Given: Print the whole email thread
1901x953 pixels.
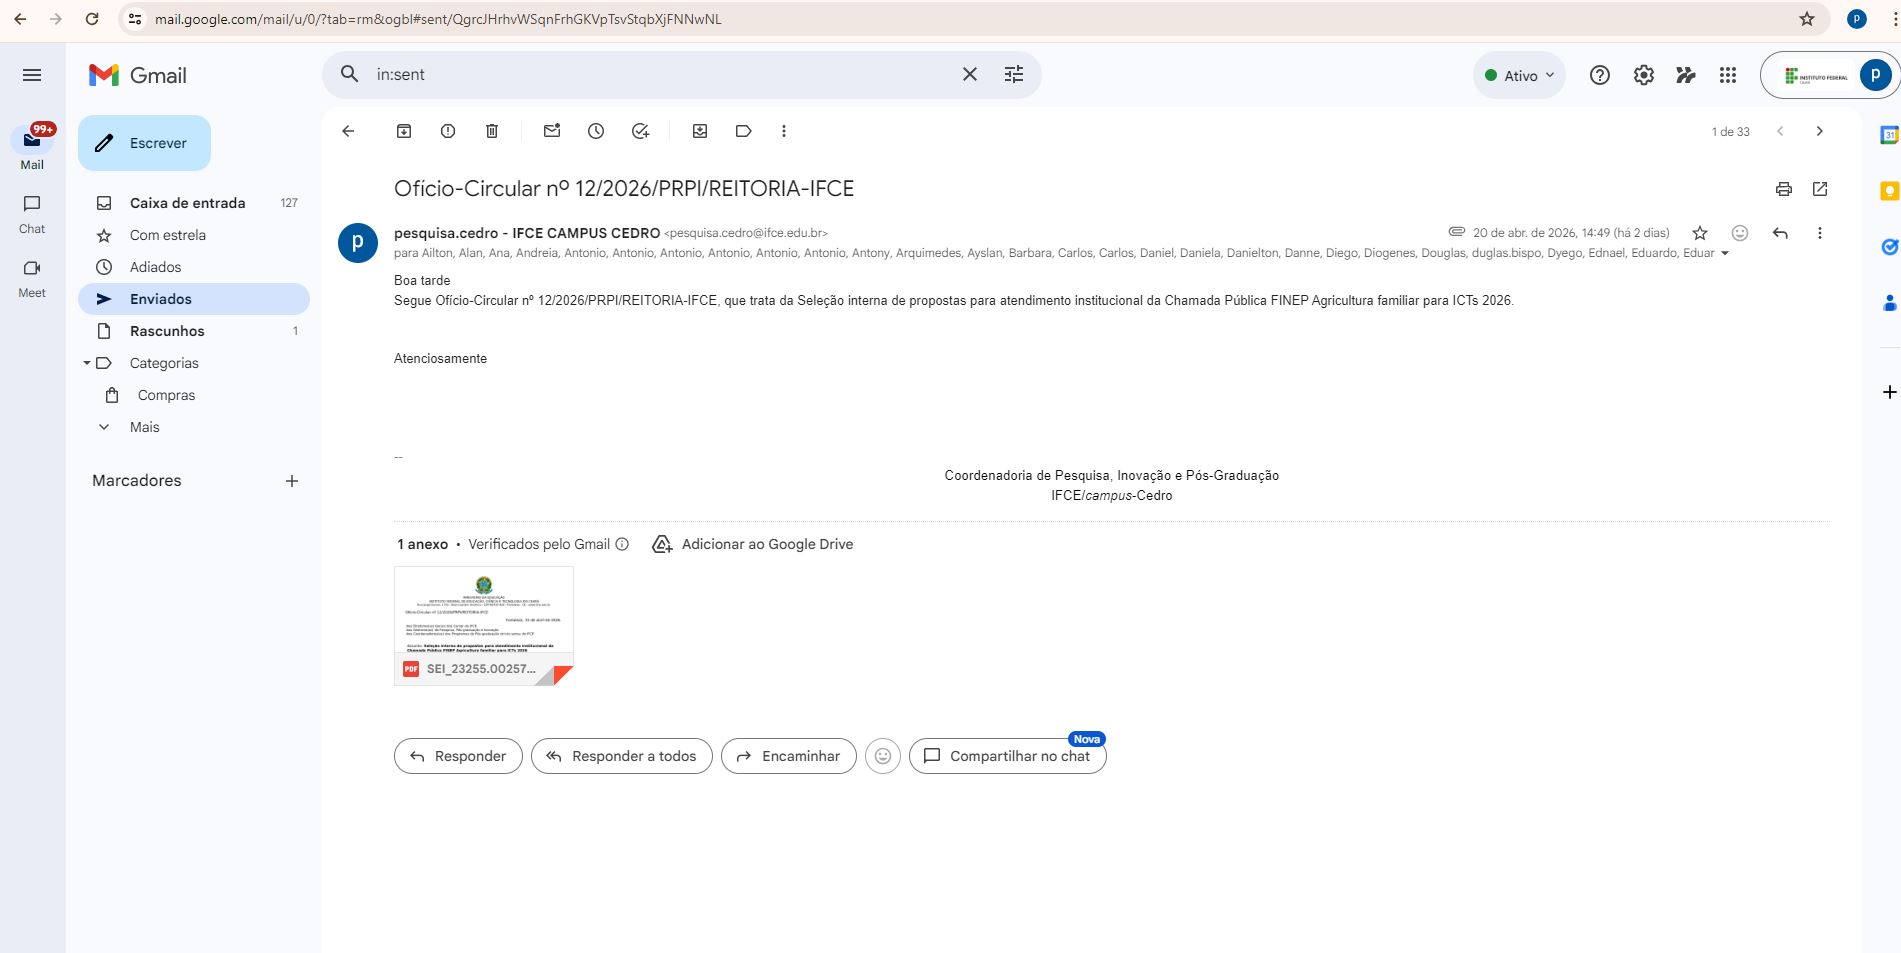Looking at the screenshot, I should point(1783,189).
